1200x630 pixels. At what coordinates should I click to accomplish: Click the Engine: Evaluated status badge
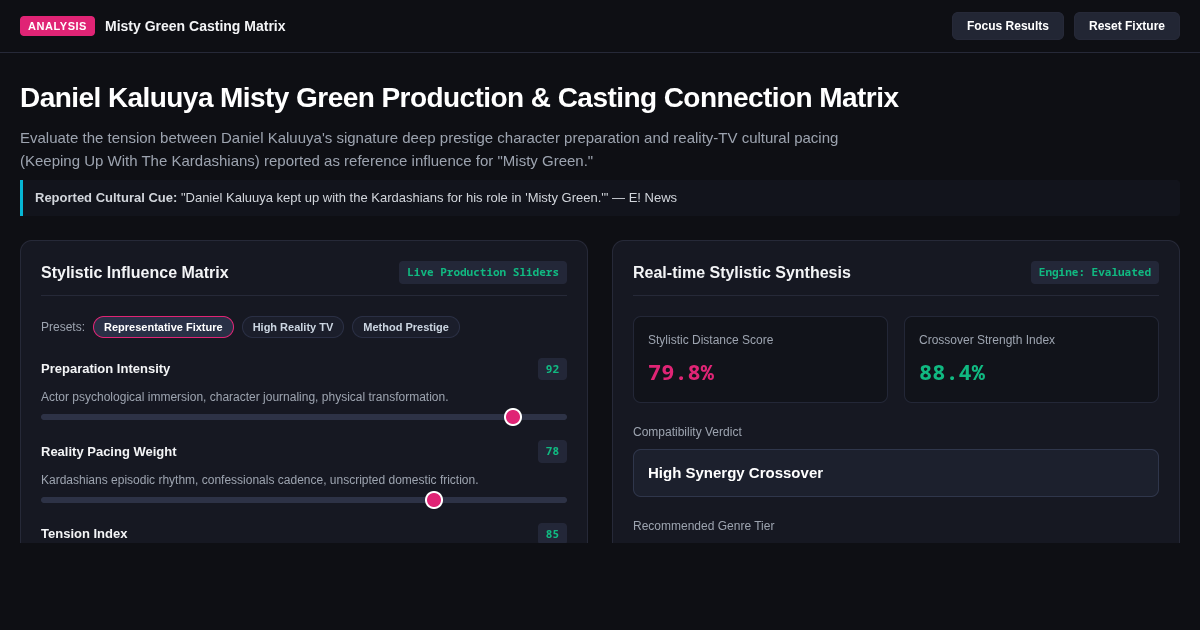pyautogui.click(x=1095, y=272)
